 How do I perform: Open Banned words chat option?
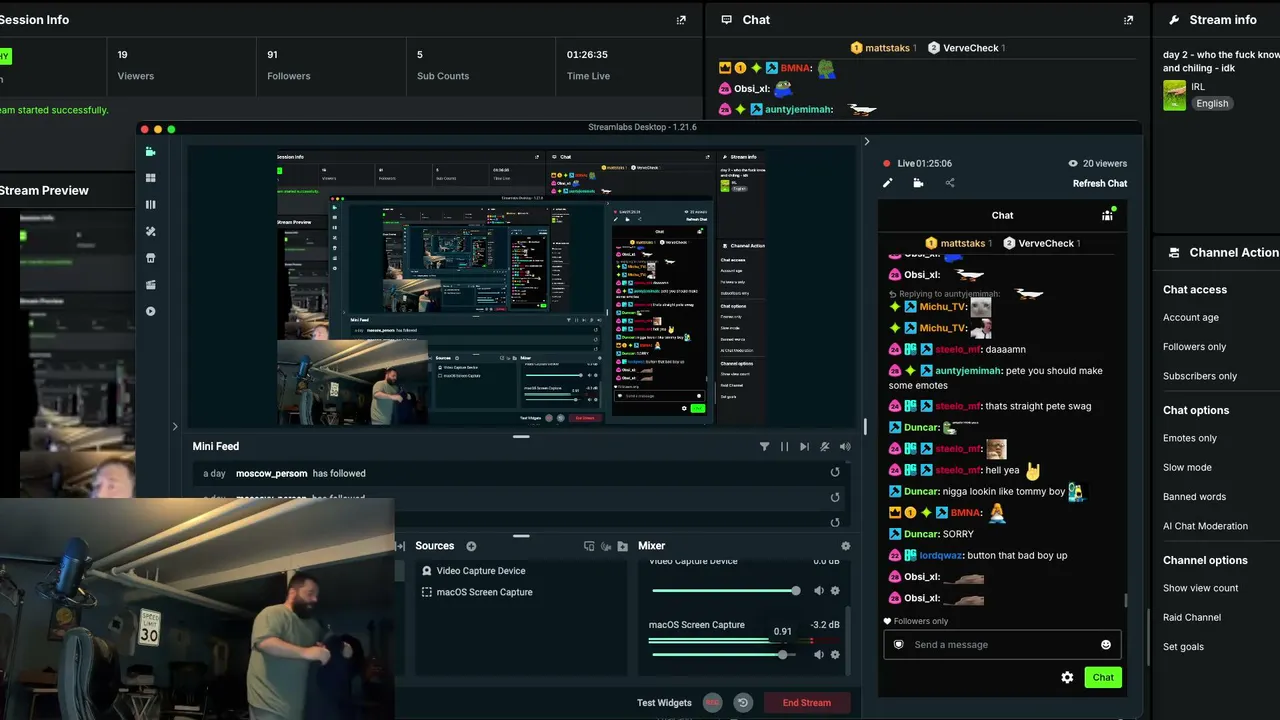tap(1194, 497)
